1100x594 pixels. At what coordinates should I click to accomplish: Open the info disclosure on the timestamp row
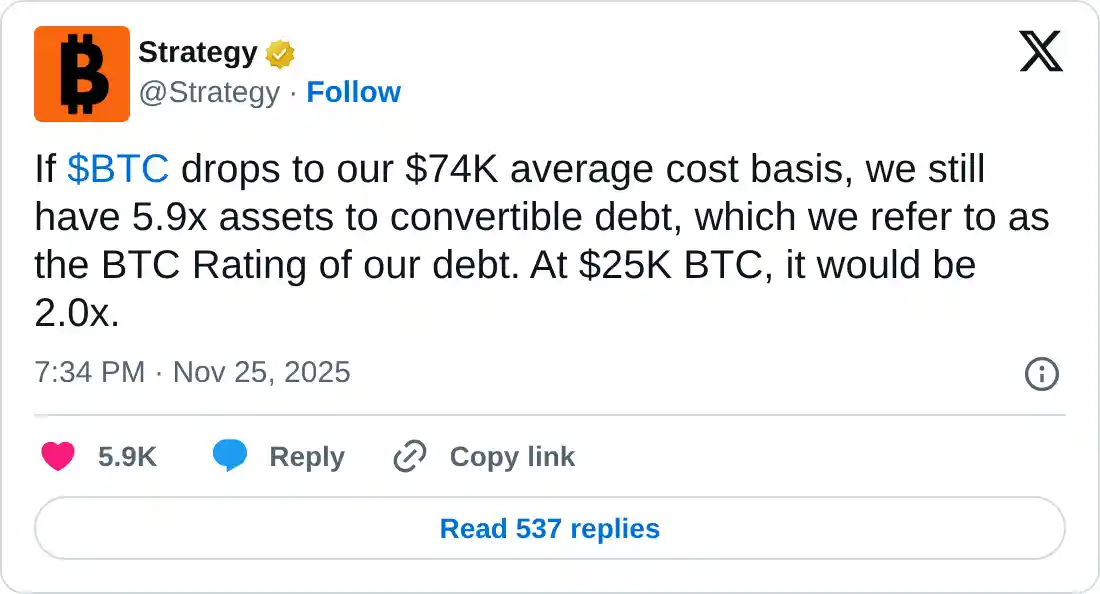coord(1041,373)
